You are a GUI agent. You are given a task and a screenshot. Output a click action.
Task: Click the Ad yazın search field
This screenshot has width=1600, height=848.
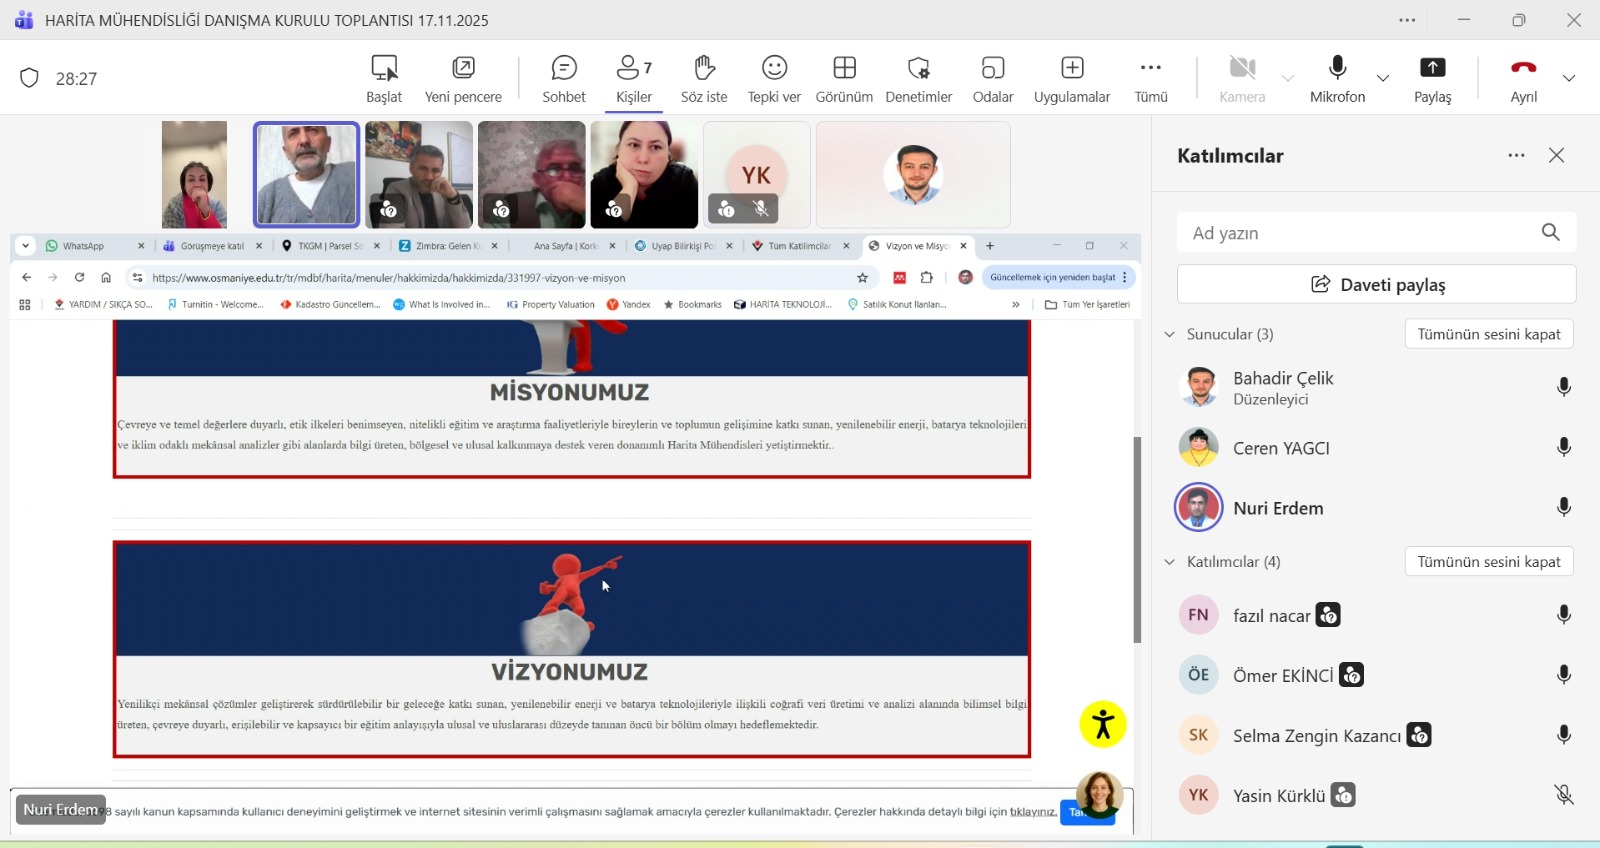[x=1360, y=233]
